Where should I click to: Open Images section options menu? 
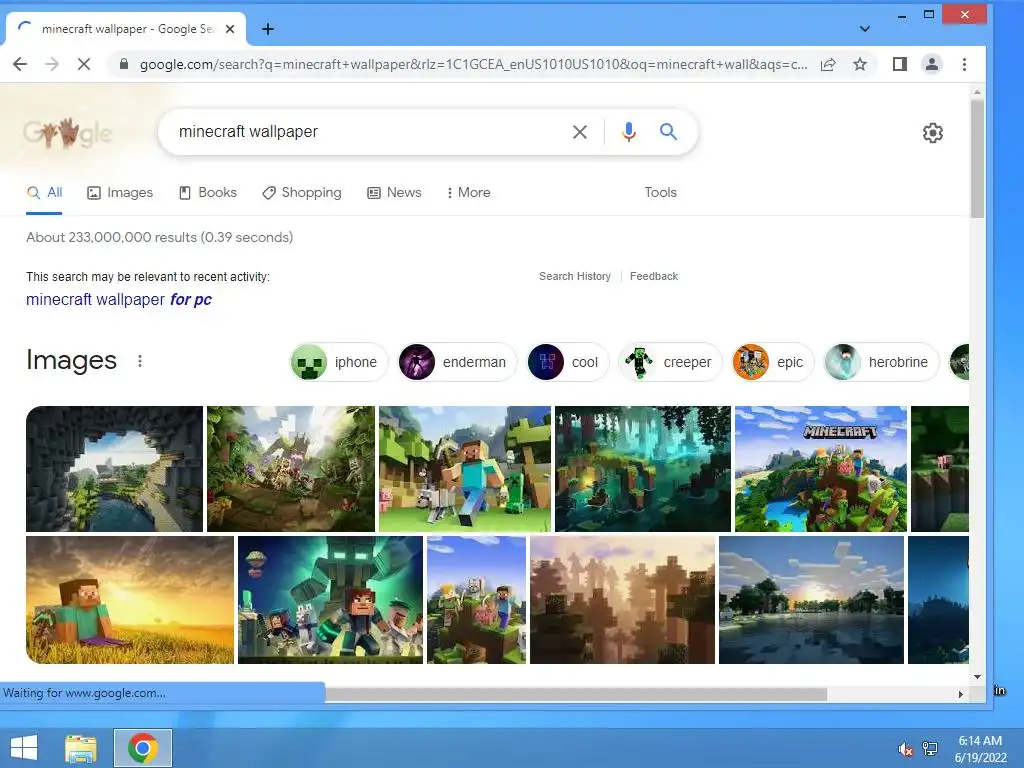point(140,361)
